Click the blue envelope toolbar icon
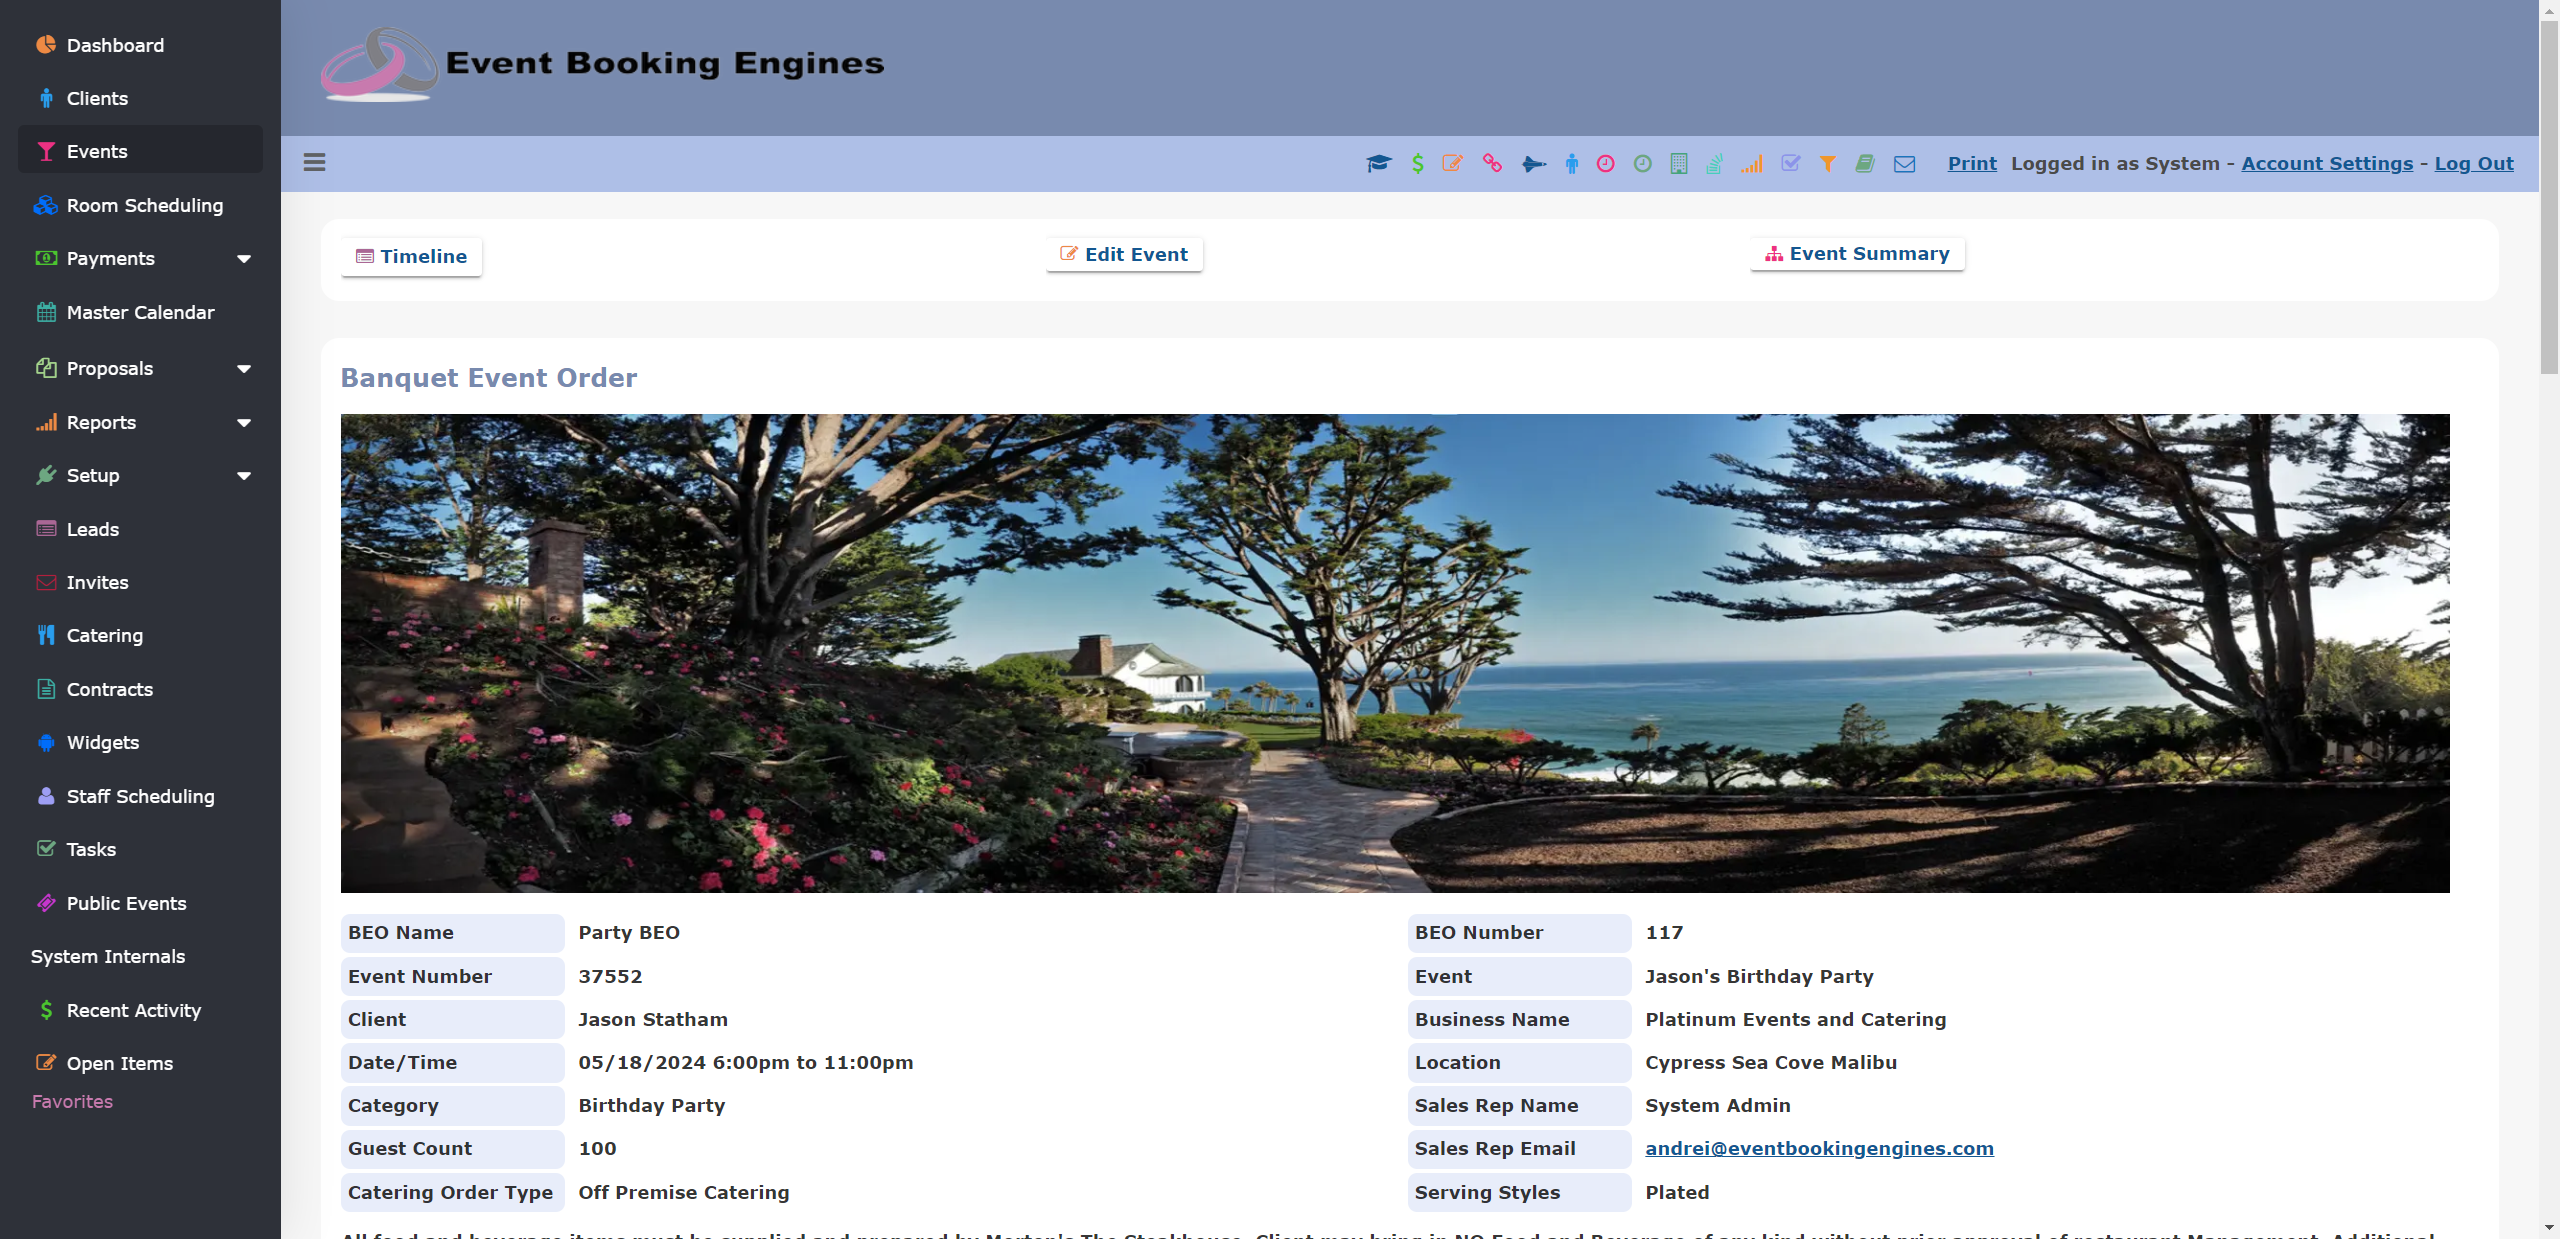 [x=1905, y=163]
